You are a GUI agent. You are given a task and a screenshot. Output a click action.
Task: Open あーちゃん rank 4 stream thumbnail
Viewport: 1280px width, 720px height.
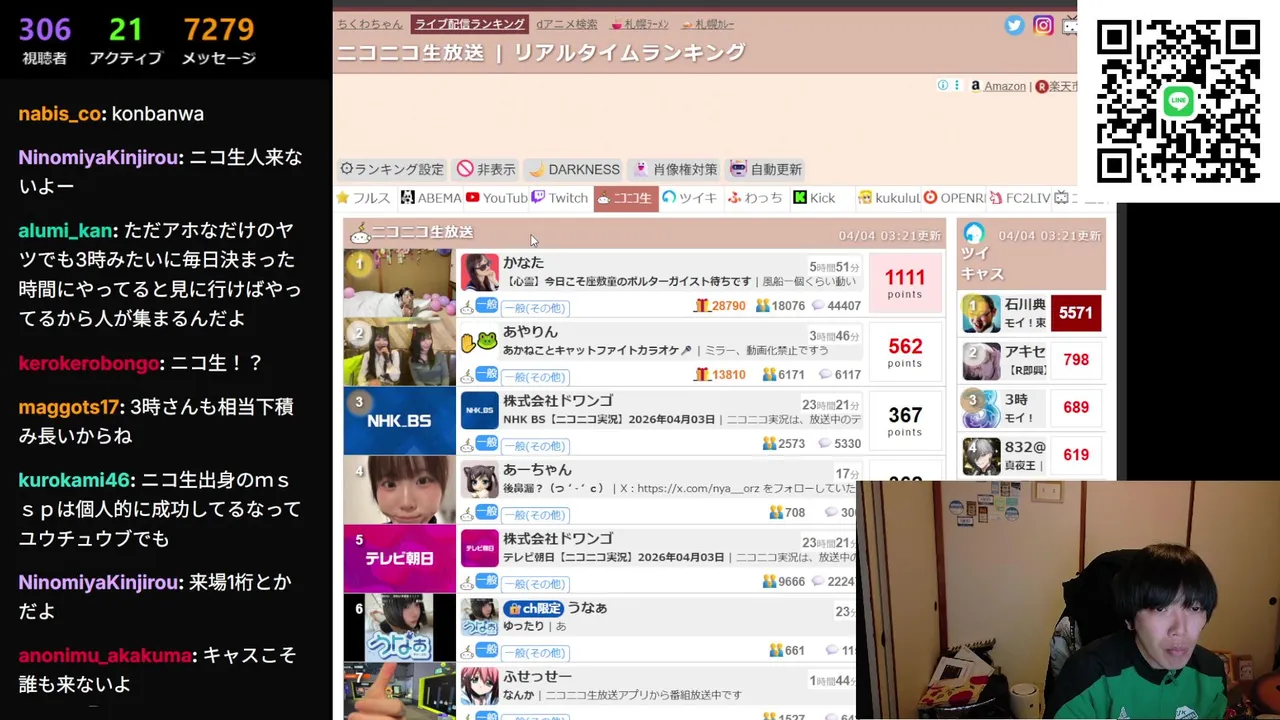(399, 490)
